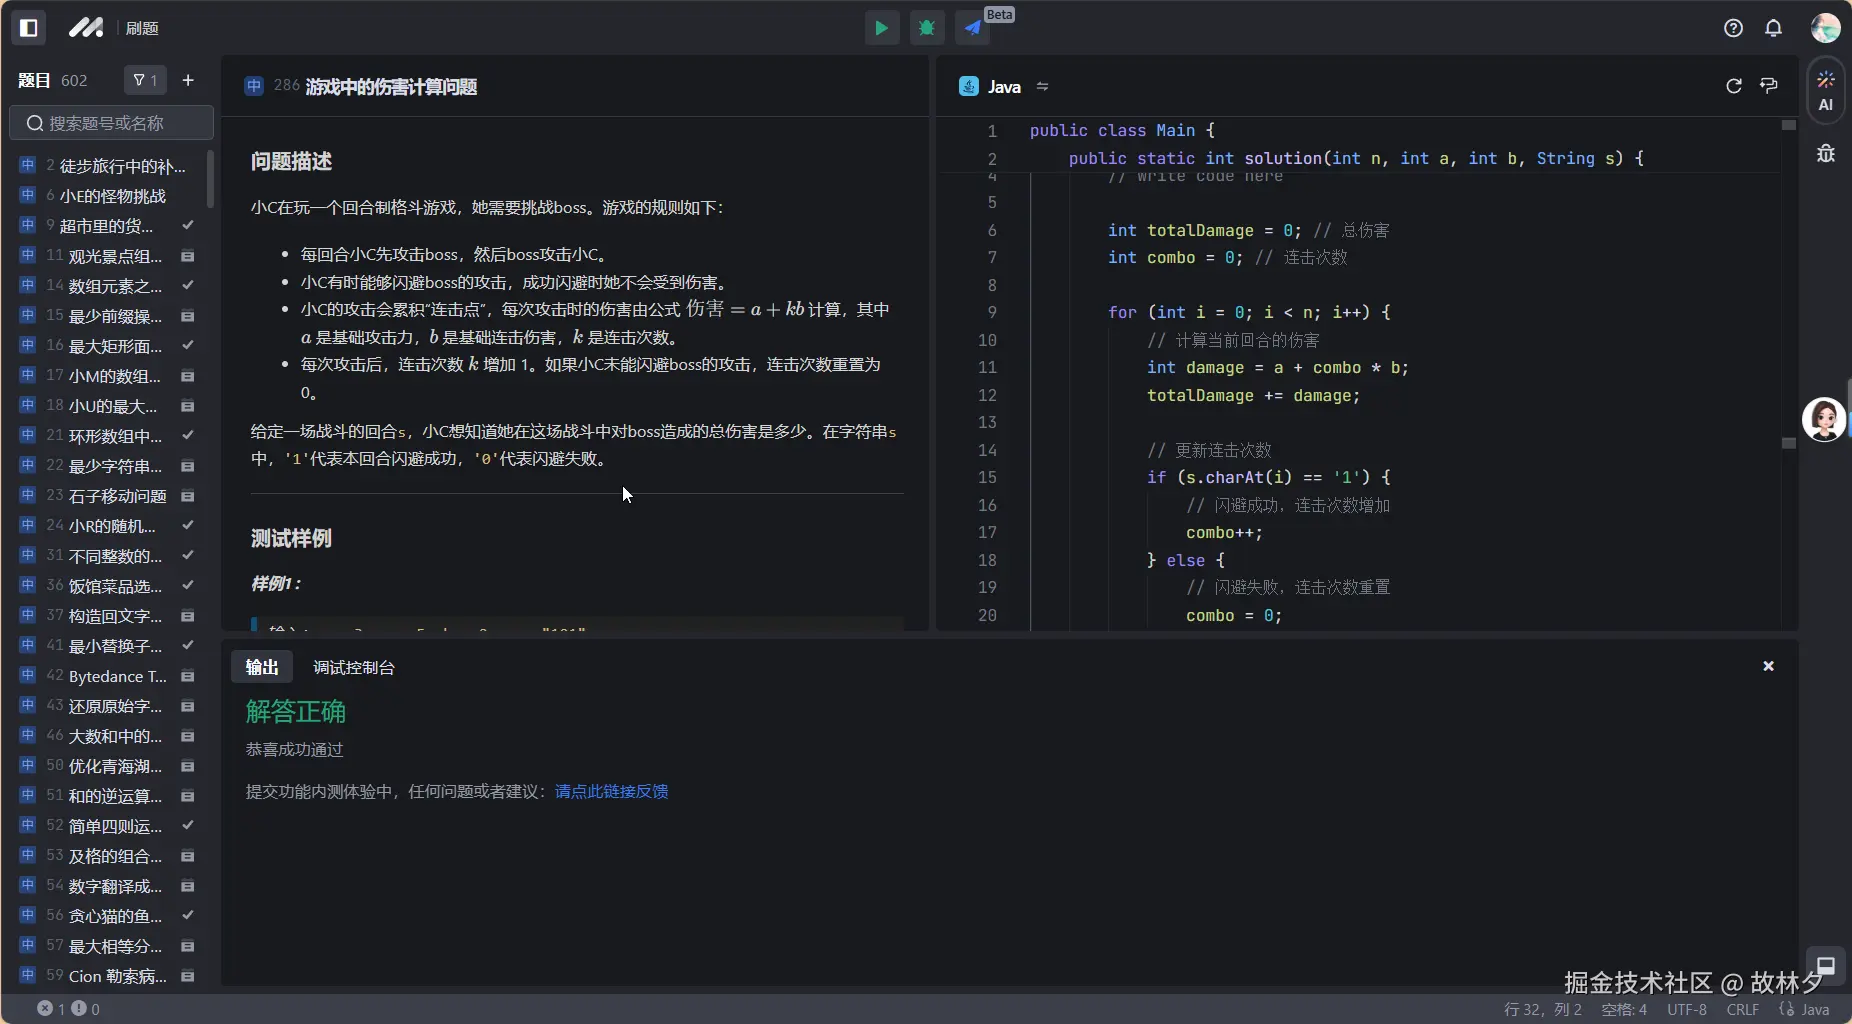Select the 输出 tab

(261, 667)
